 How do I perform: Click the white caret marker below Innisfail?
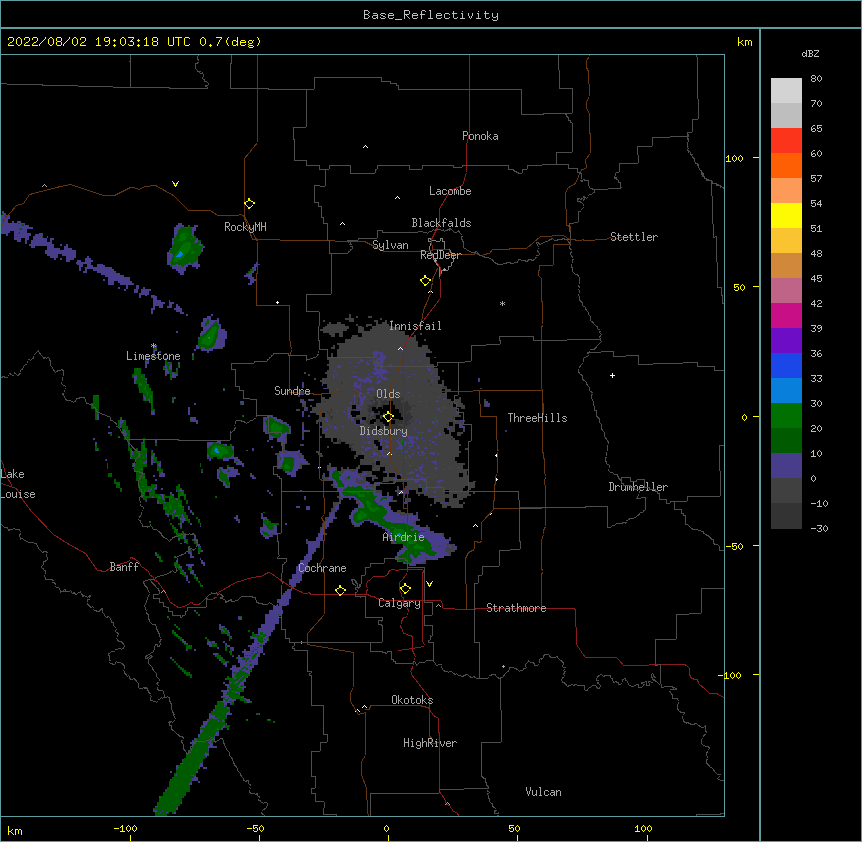(x=400, y=348)
